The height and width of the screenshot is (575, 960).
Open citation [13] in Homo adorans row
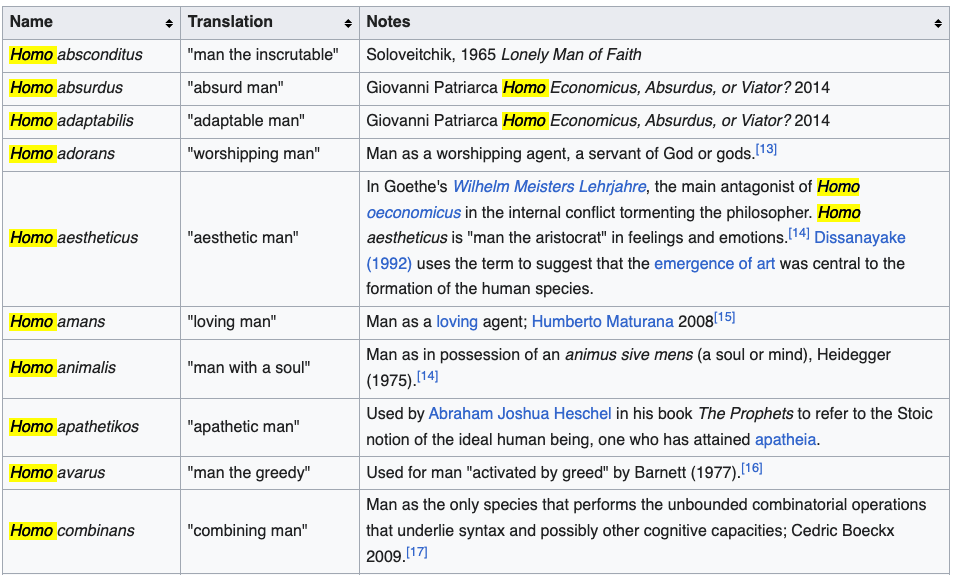[x=766, y=149]
